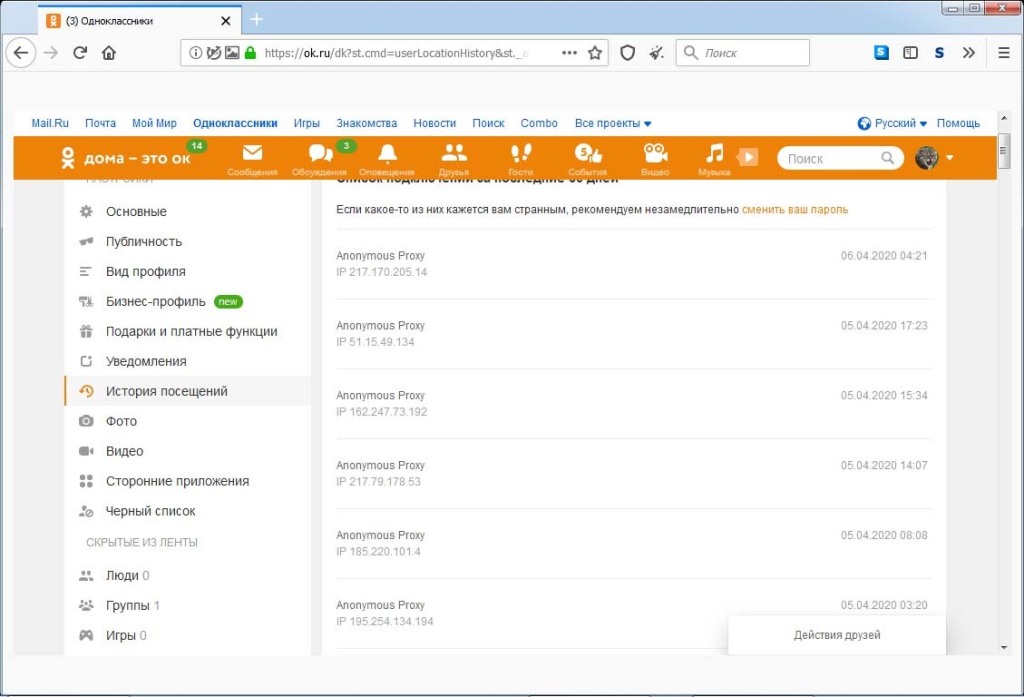Expand the Все проекты dropdown

613,123
